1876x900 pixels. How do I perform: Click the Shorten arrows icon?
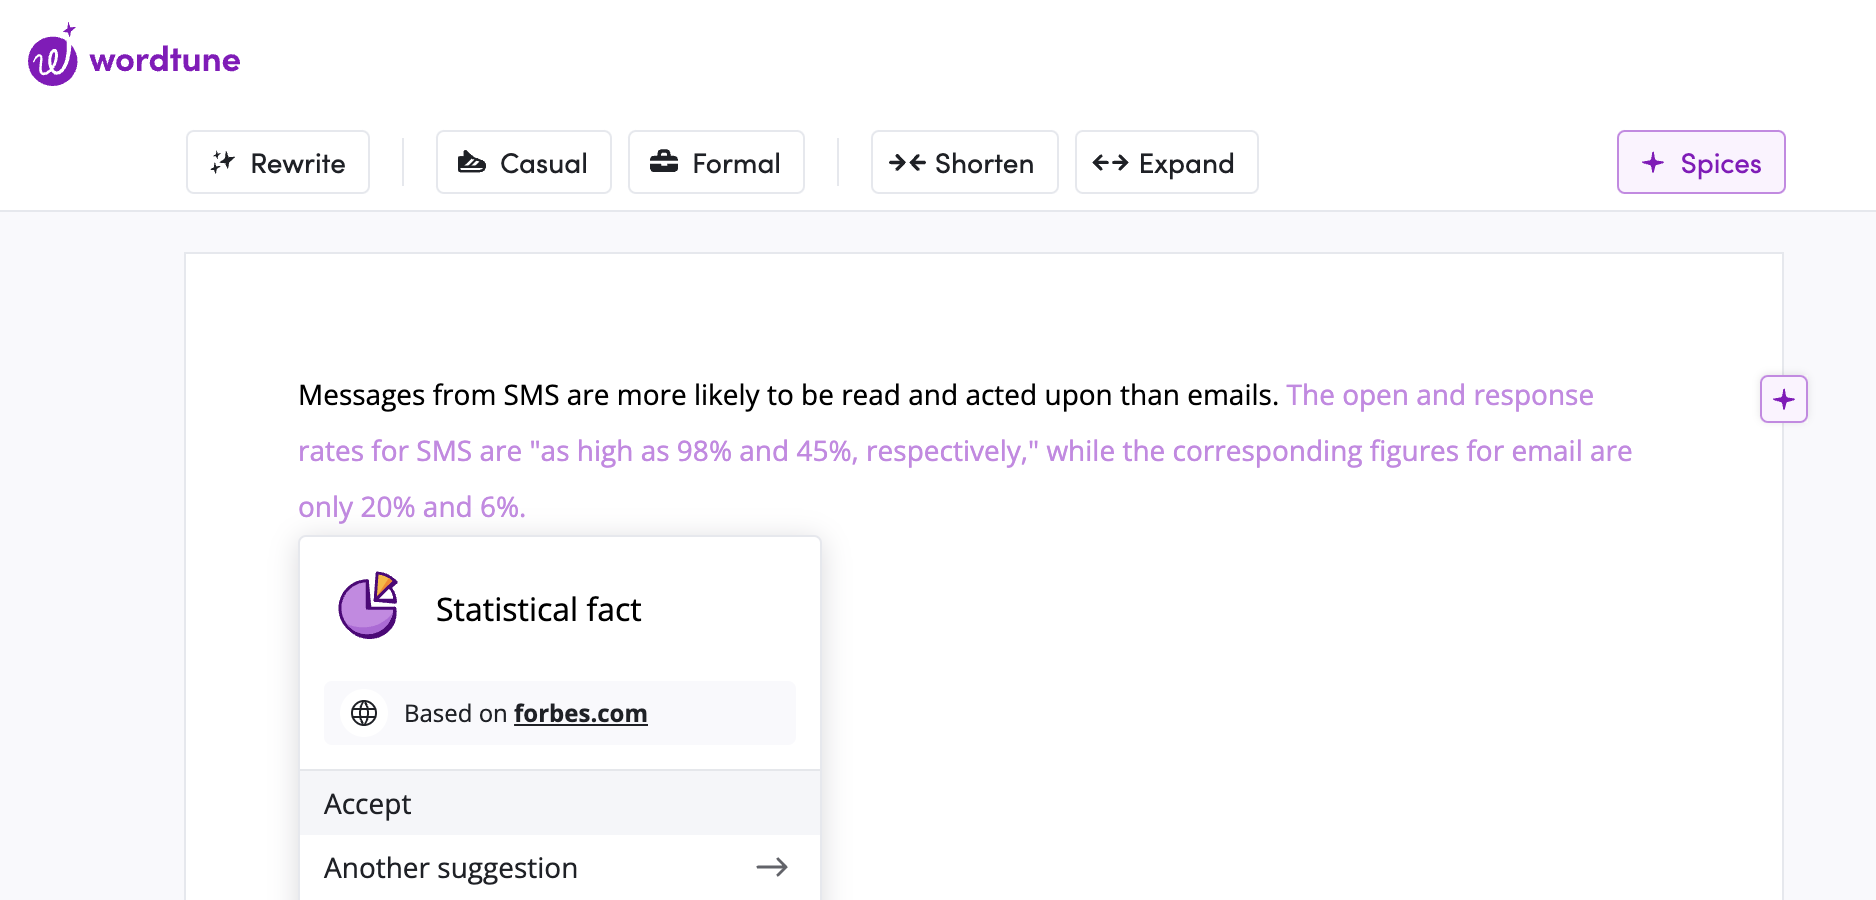[x=907, y=162]
